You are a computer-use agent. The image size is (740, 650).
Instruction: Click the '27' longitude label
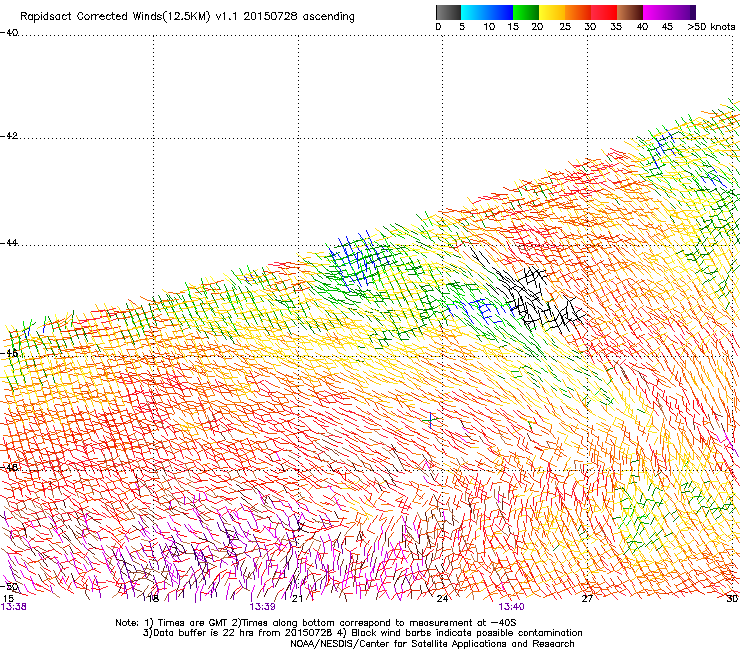(587, 599)
